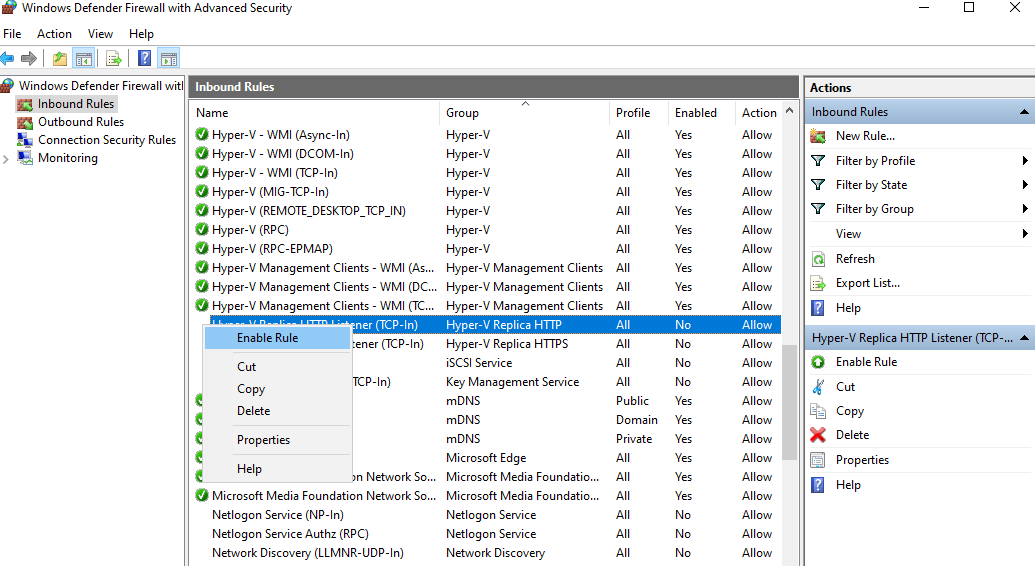The width and height of the screenshot is (1035, 566).
Task: Open the File menu
Action: click(x=12, y=34)
